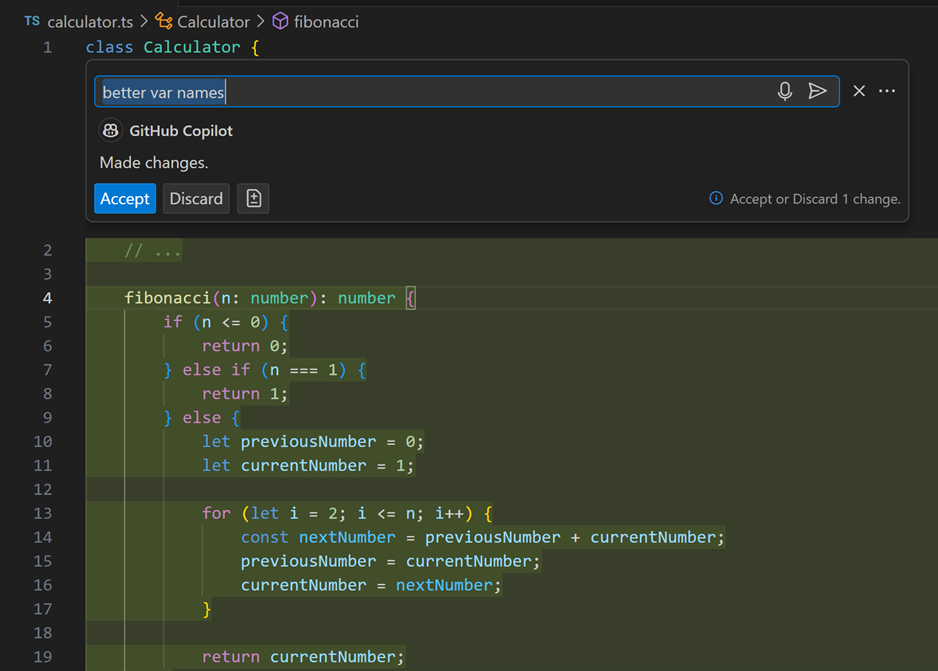Click 'const nextNumber' declaration on line 14
This screenshot has height=671, width=938.
tap(318, 538)
